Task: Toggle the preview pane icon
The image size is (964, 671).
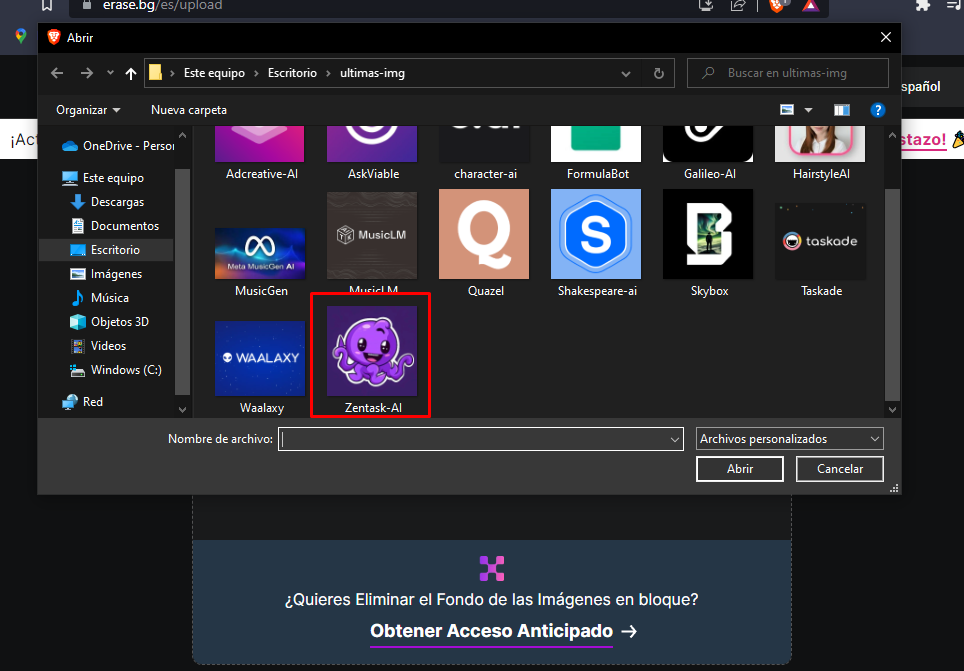Action: 842,110
